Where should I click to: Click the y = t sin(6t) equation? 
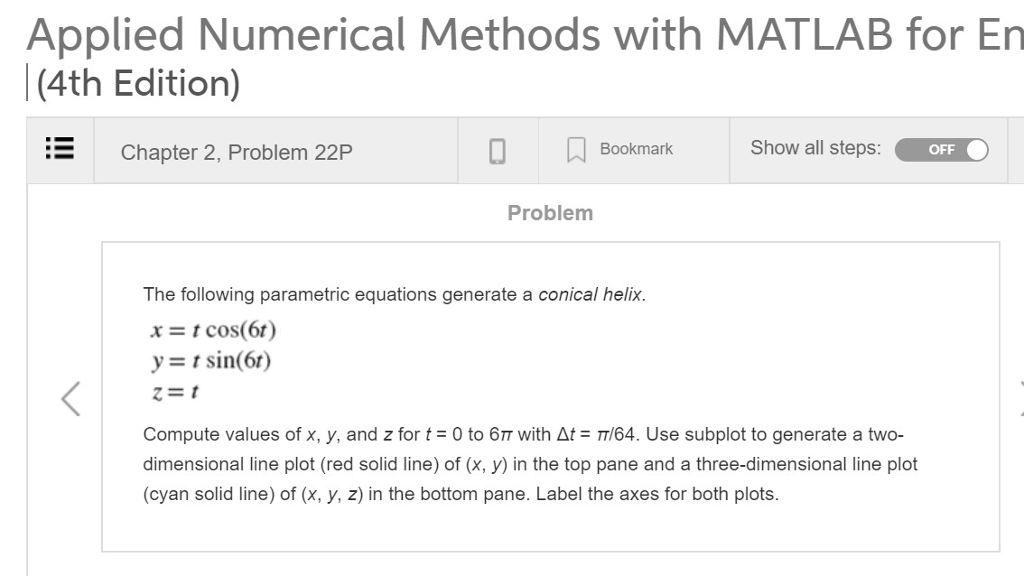[212, 360]
